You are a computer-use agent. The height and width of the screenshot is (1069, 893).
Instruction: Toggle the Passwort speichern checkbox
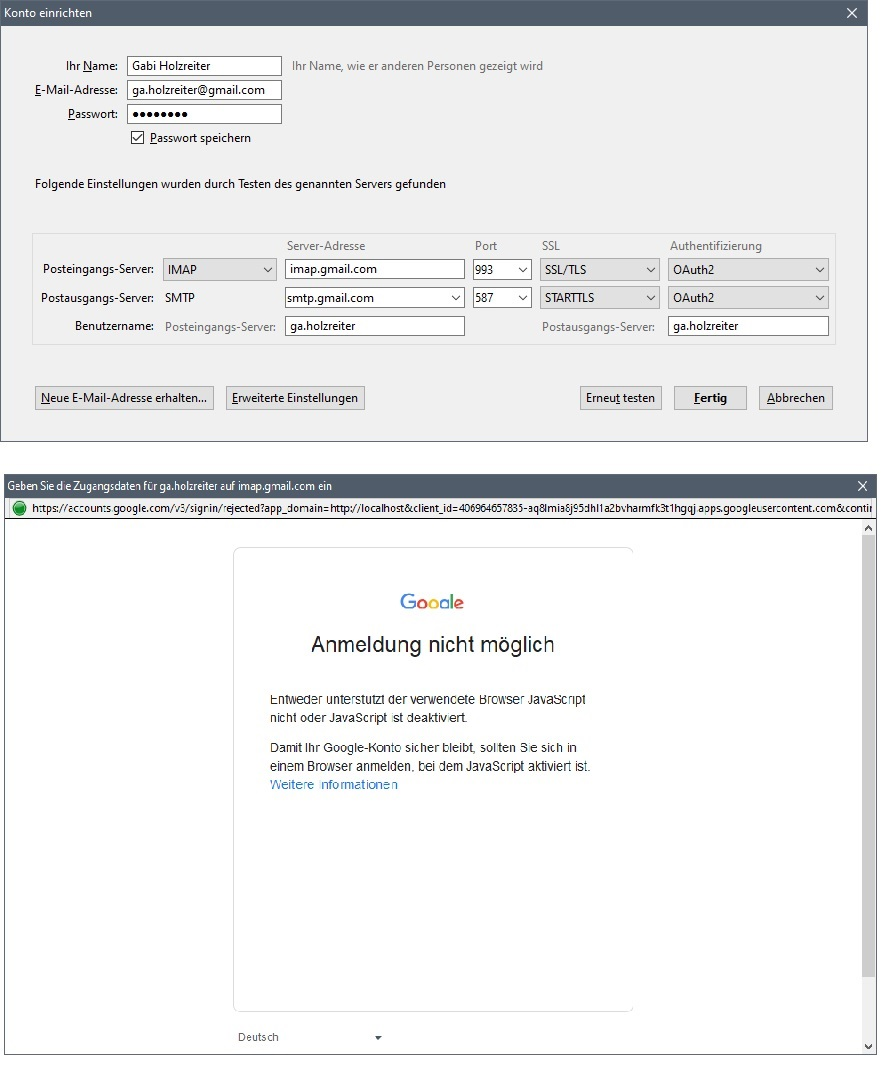[138, 138]
